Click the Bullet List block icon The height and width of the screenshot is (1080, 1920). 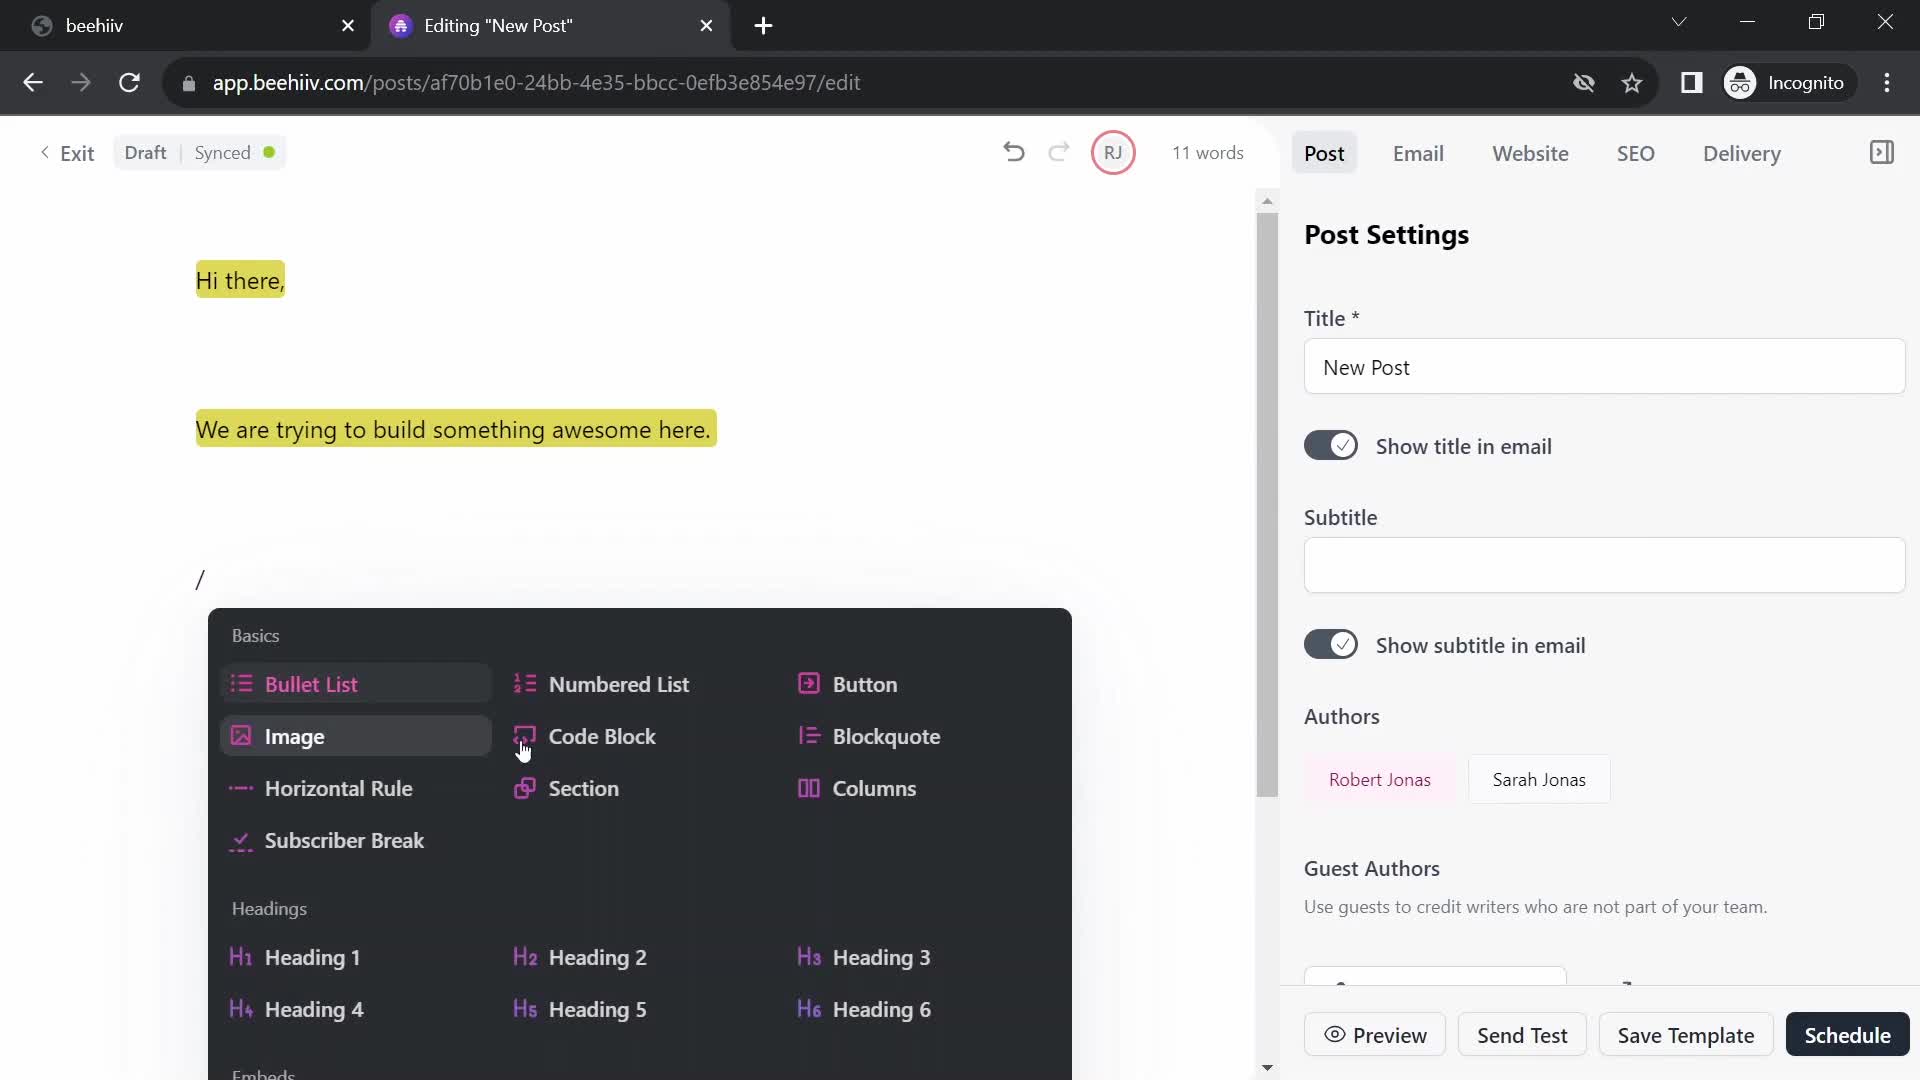click(x=241, y=683)
